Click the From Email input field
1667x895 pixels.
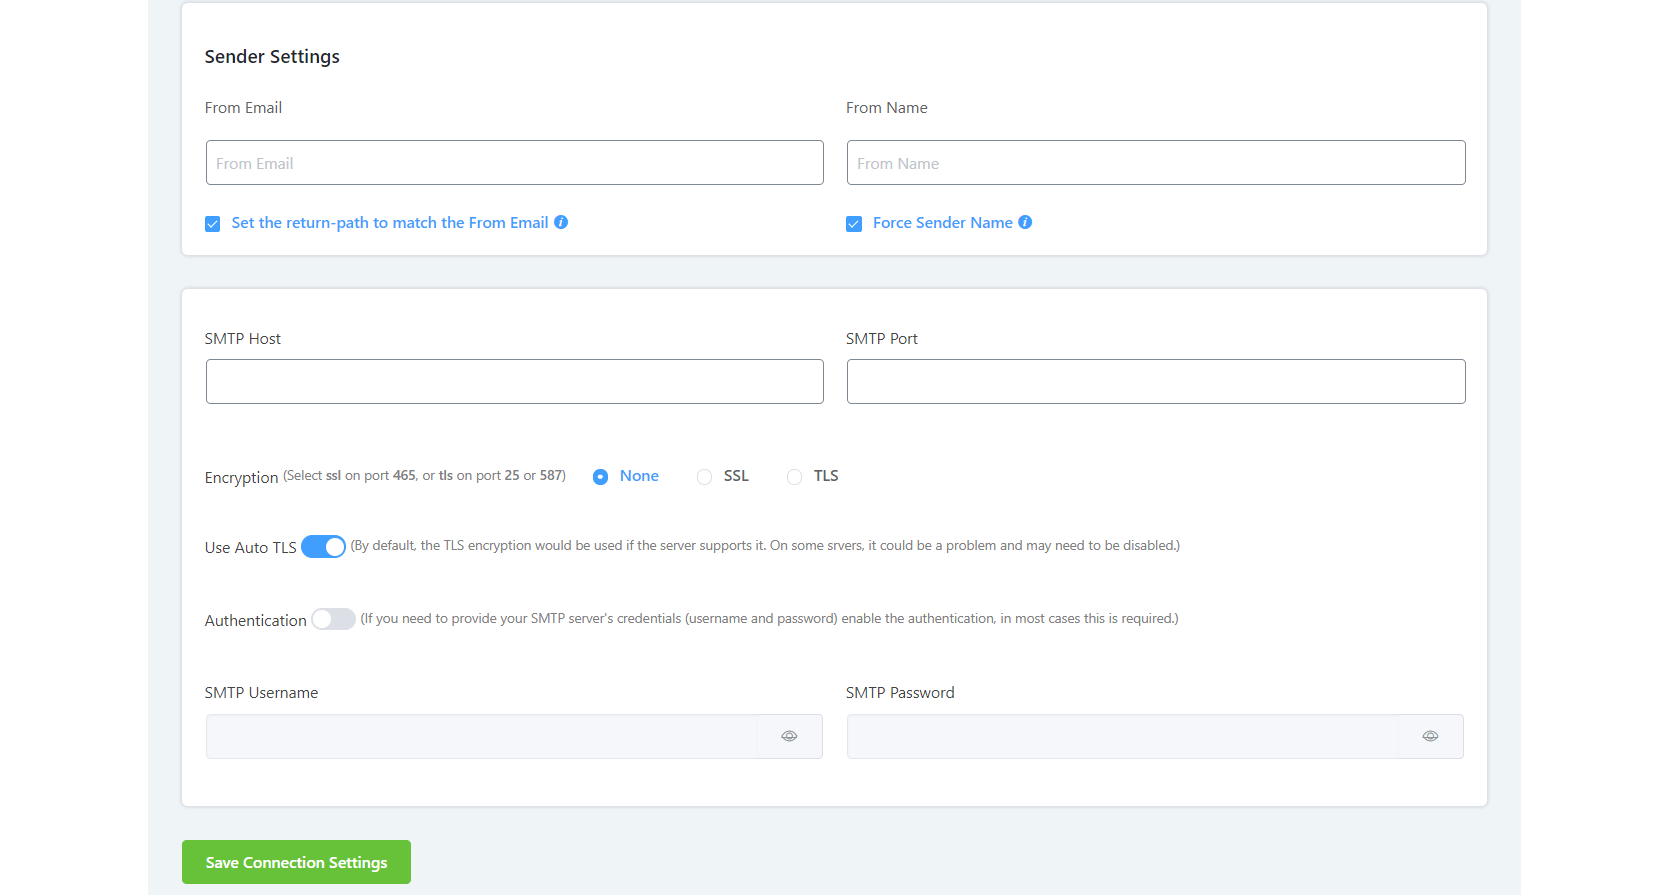coord(515,163)
